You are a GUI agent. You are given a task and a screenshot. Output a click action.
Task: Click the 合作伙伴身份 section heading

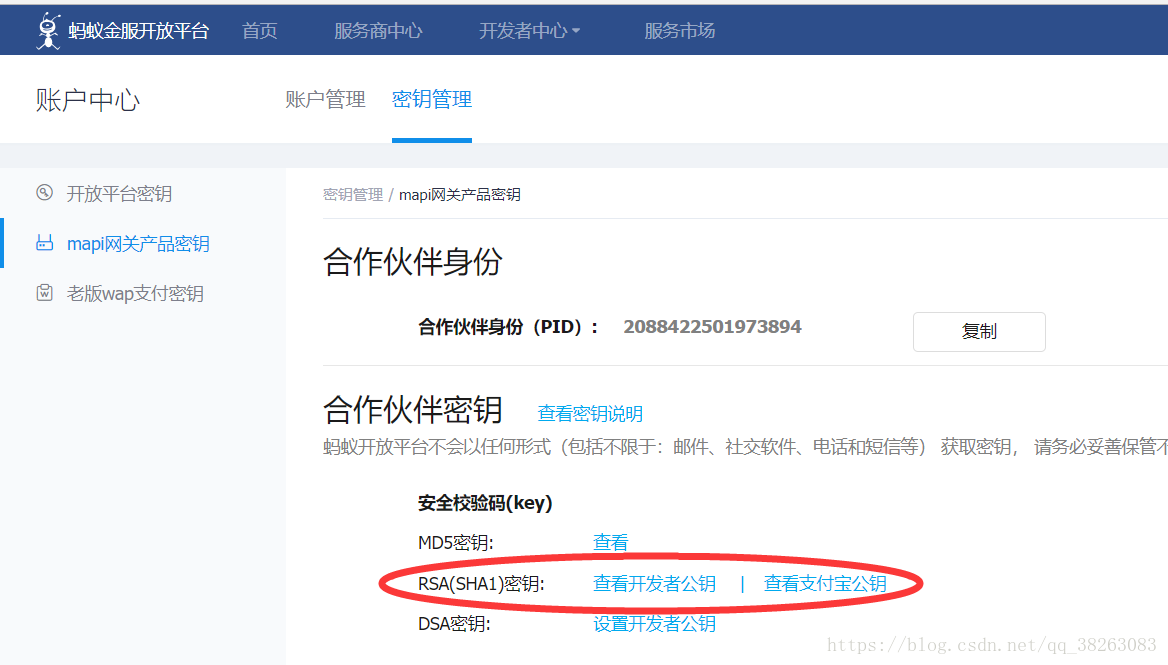(413, 262)
